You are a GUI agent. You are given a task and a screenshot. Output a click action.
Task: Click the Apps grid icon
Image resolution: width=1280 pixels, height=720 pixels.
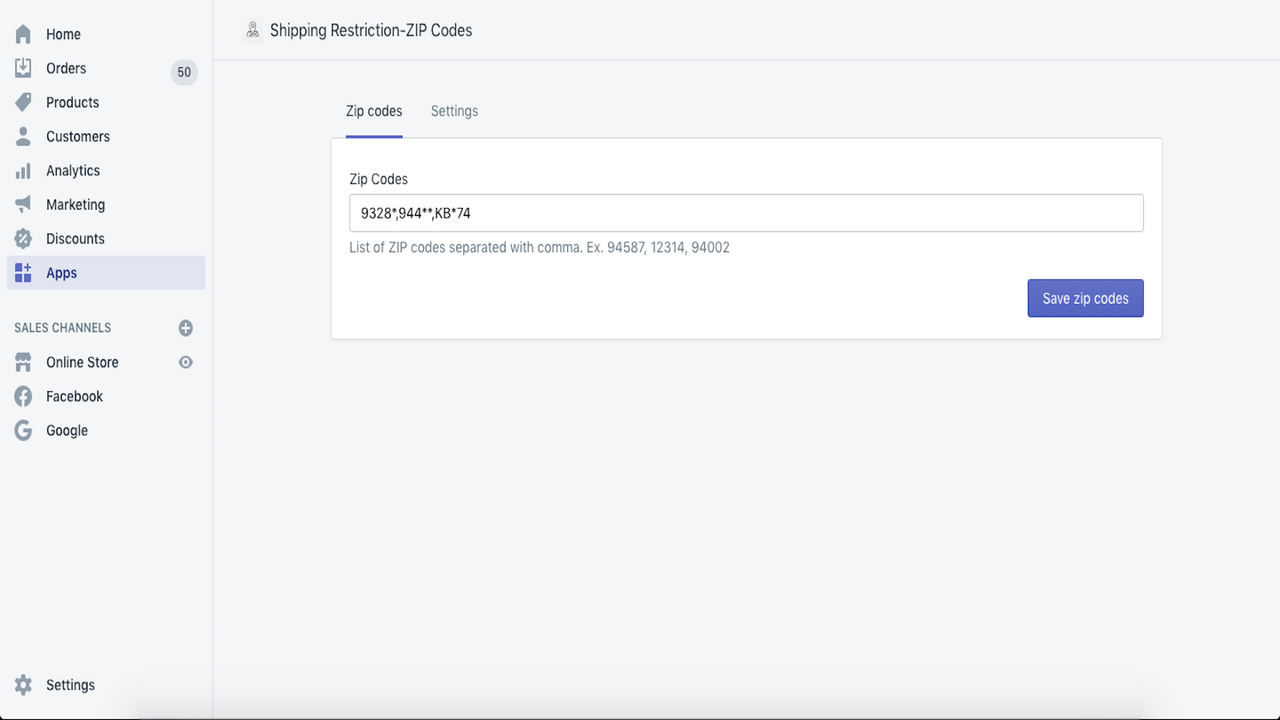click(22, 271)
